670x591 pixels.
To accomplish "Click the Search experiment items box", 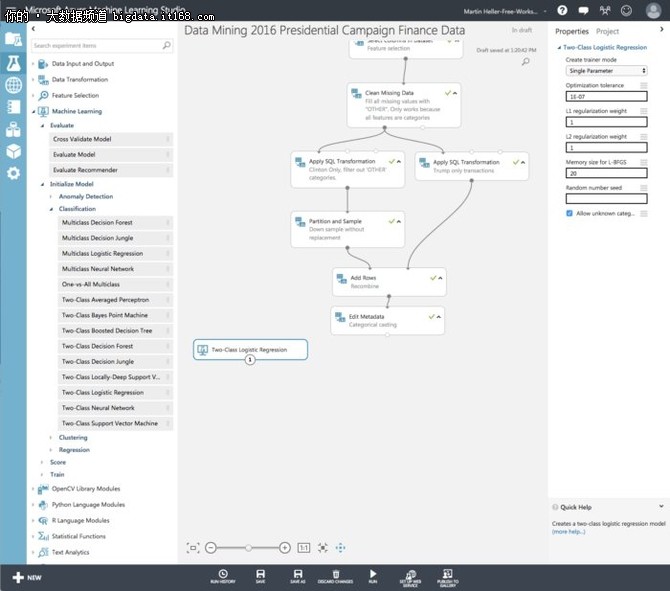I will click(102, 45).
